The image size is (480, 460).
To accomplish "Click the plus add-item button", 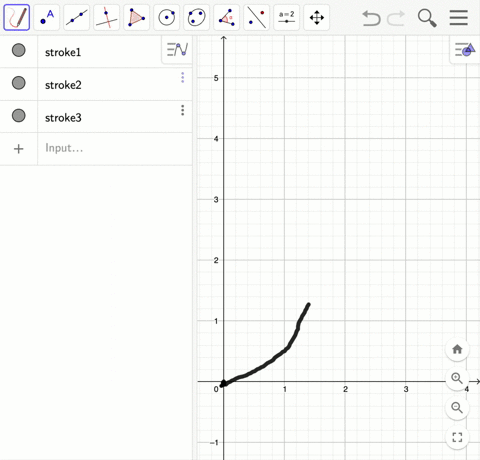I will pos(19,149).
